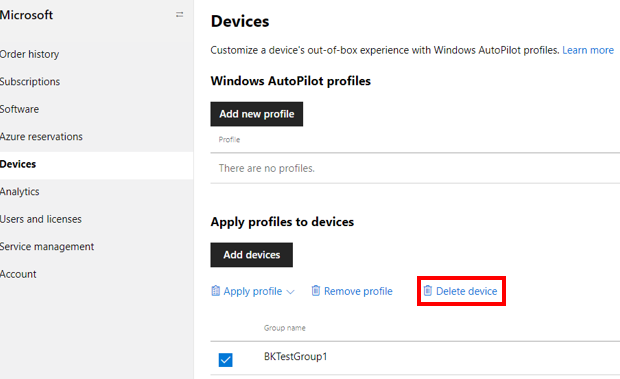Open Analytics from sidebar

19,191
